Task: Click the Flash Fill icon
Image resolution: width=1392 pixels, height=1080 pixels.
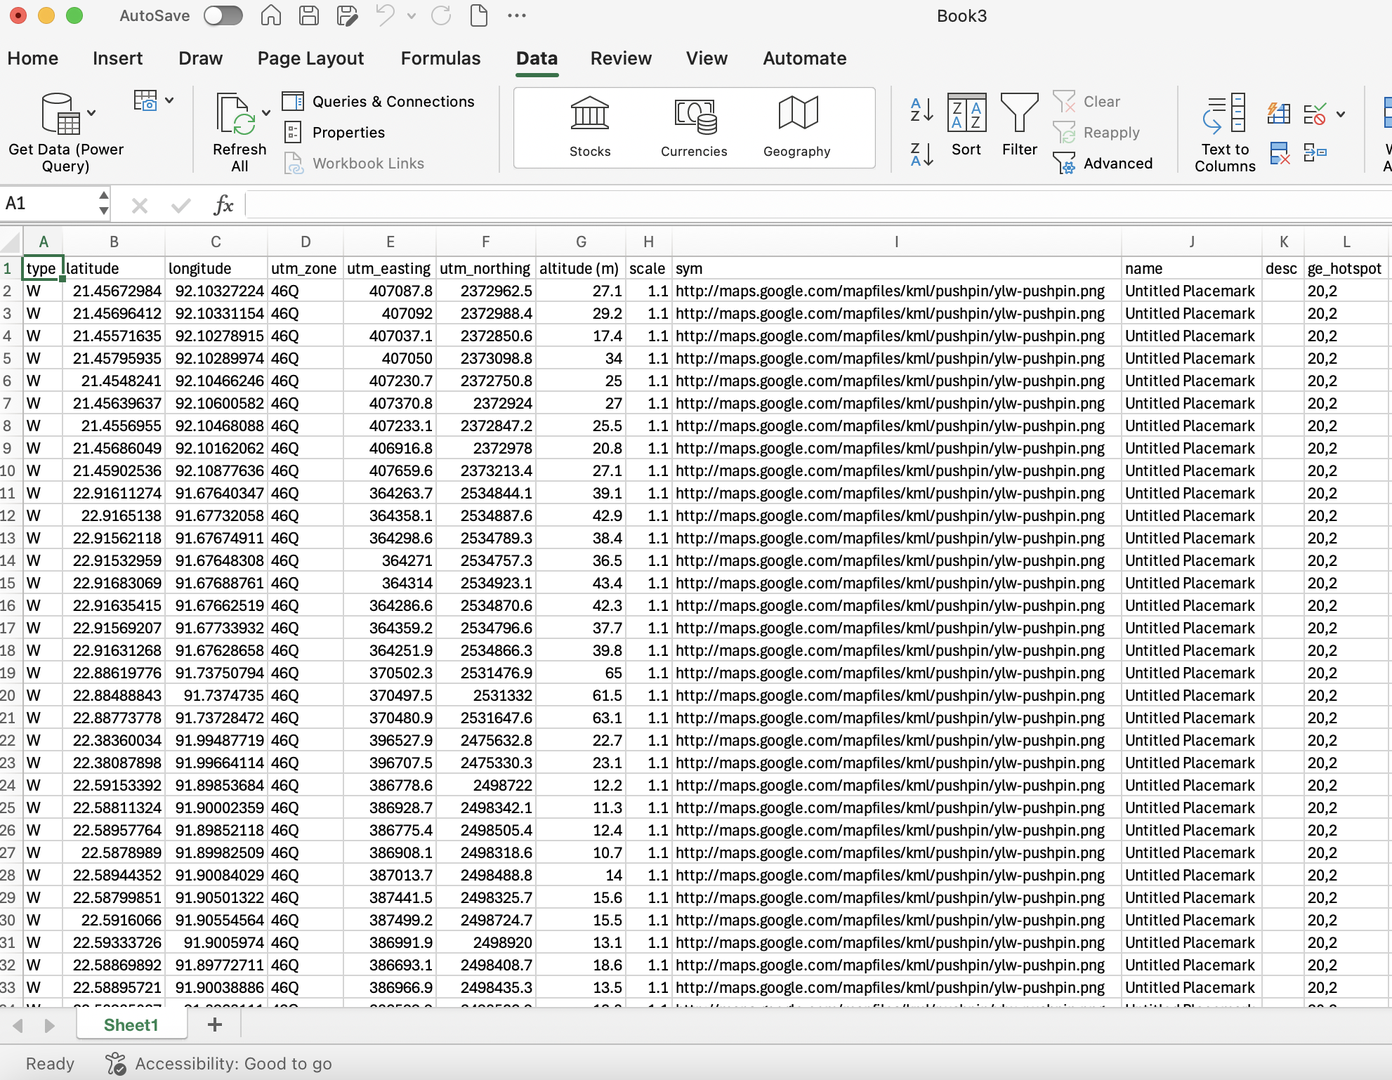Action: pyautogui.click(x=1278, y=113)
